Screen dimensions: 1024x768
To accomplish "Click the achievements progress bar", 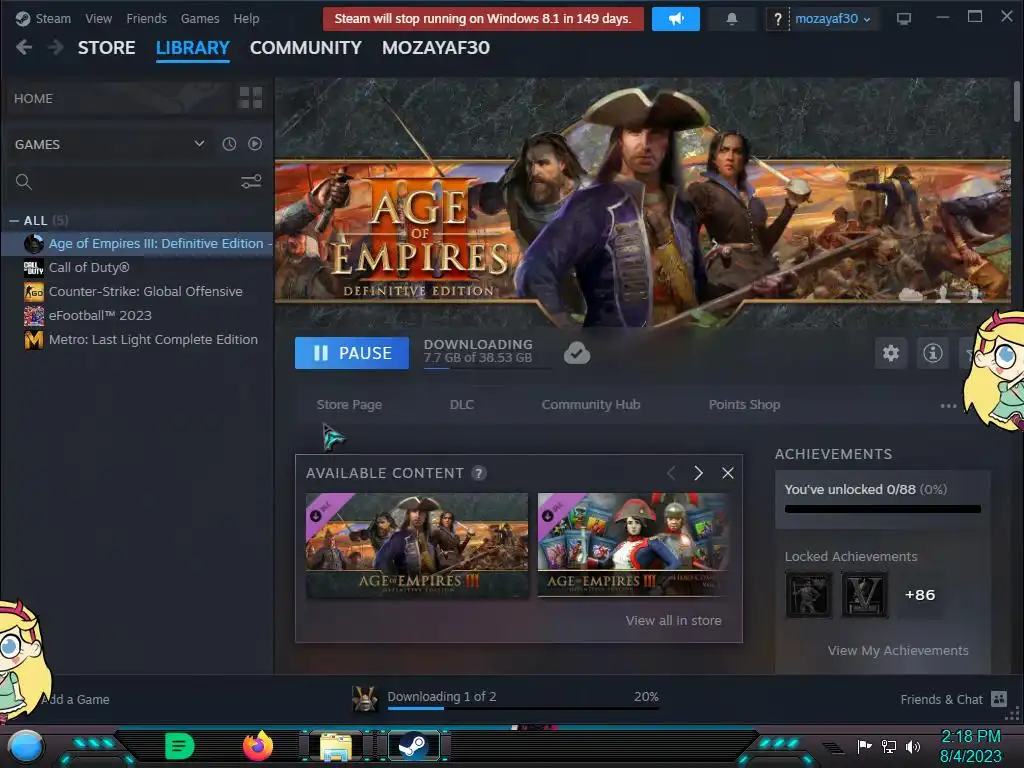I will pyautogui.click(x=882, y=509).
